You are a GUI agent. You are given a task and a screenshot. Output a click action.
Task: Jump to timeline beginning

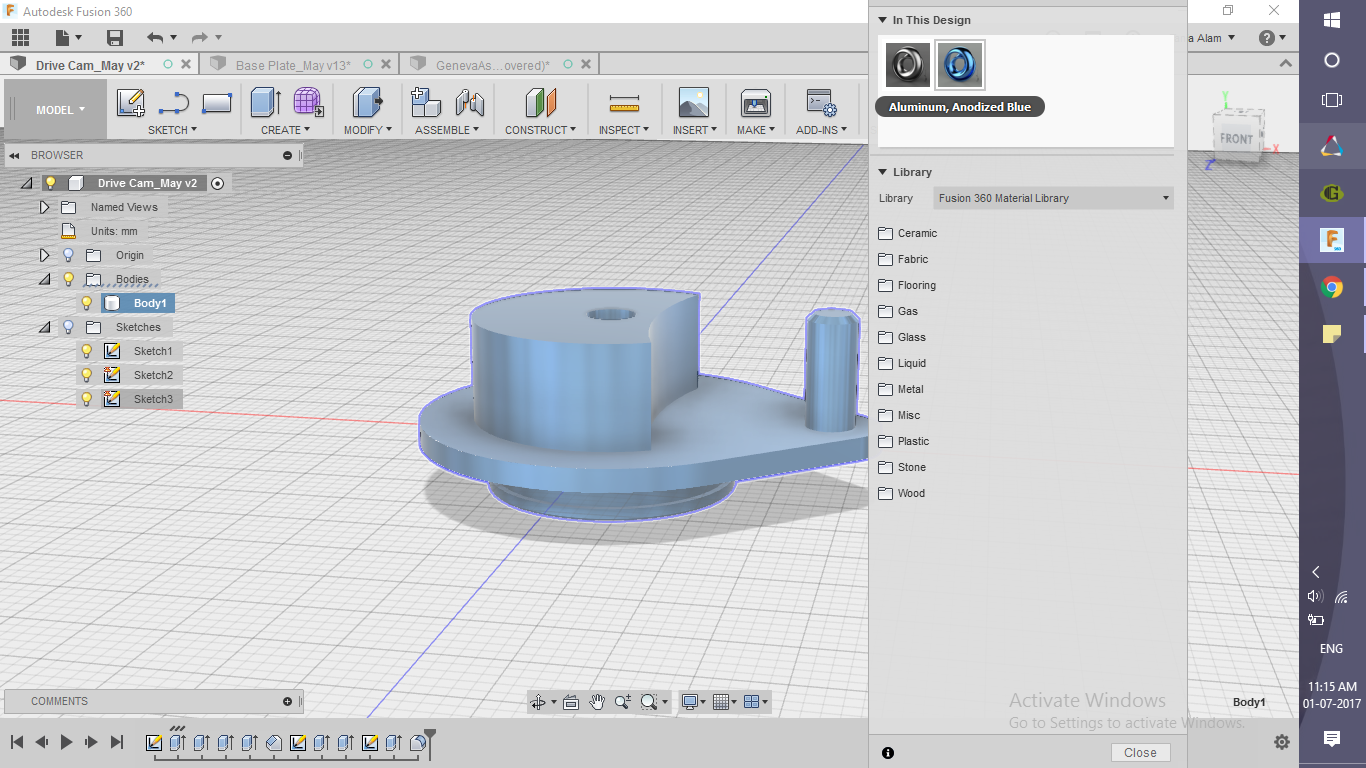click(17, 742)
